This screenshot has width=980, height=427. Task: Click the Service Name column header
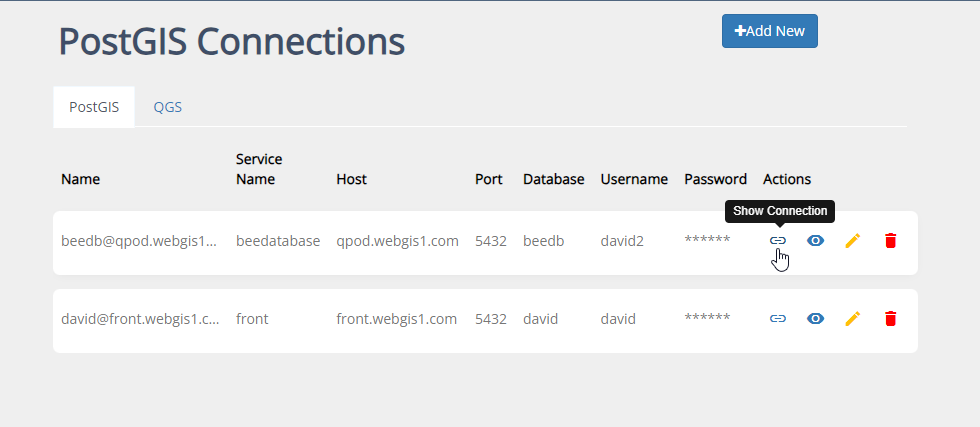[x=259, y=169]
